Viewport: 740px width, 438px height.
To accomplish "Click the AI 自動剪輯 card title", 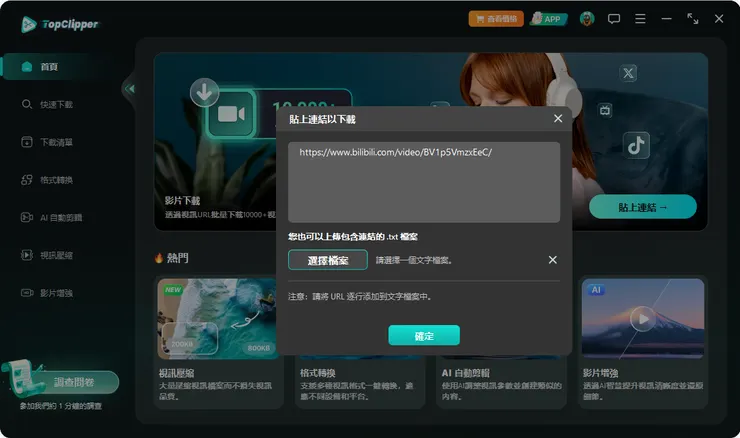I will (465, 373).
